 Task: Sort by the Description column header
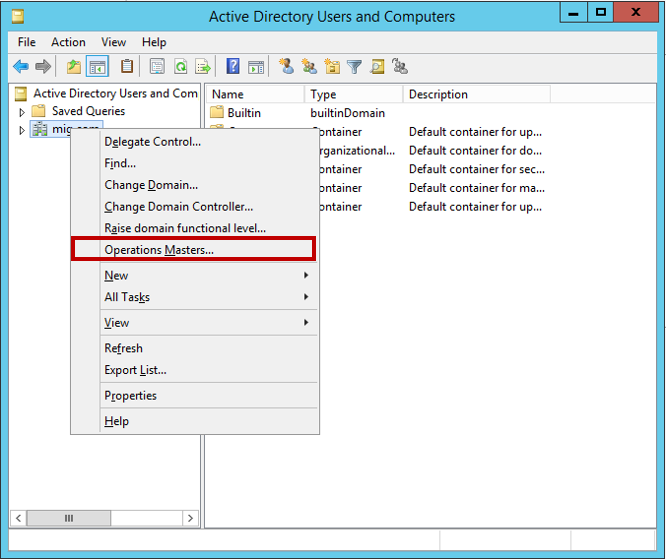tap(477, 94)
